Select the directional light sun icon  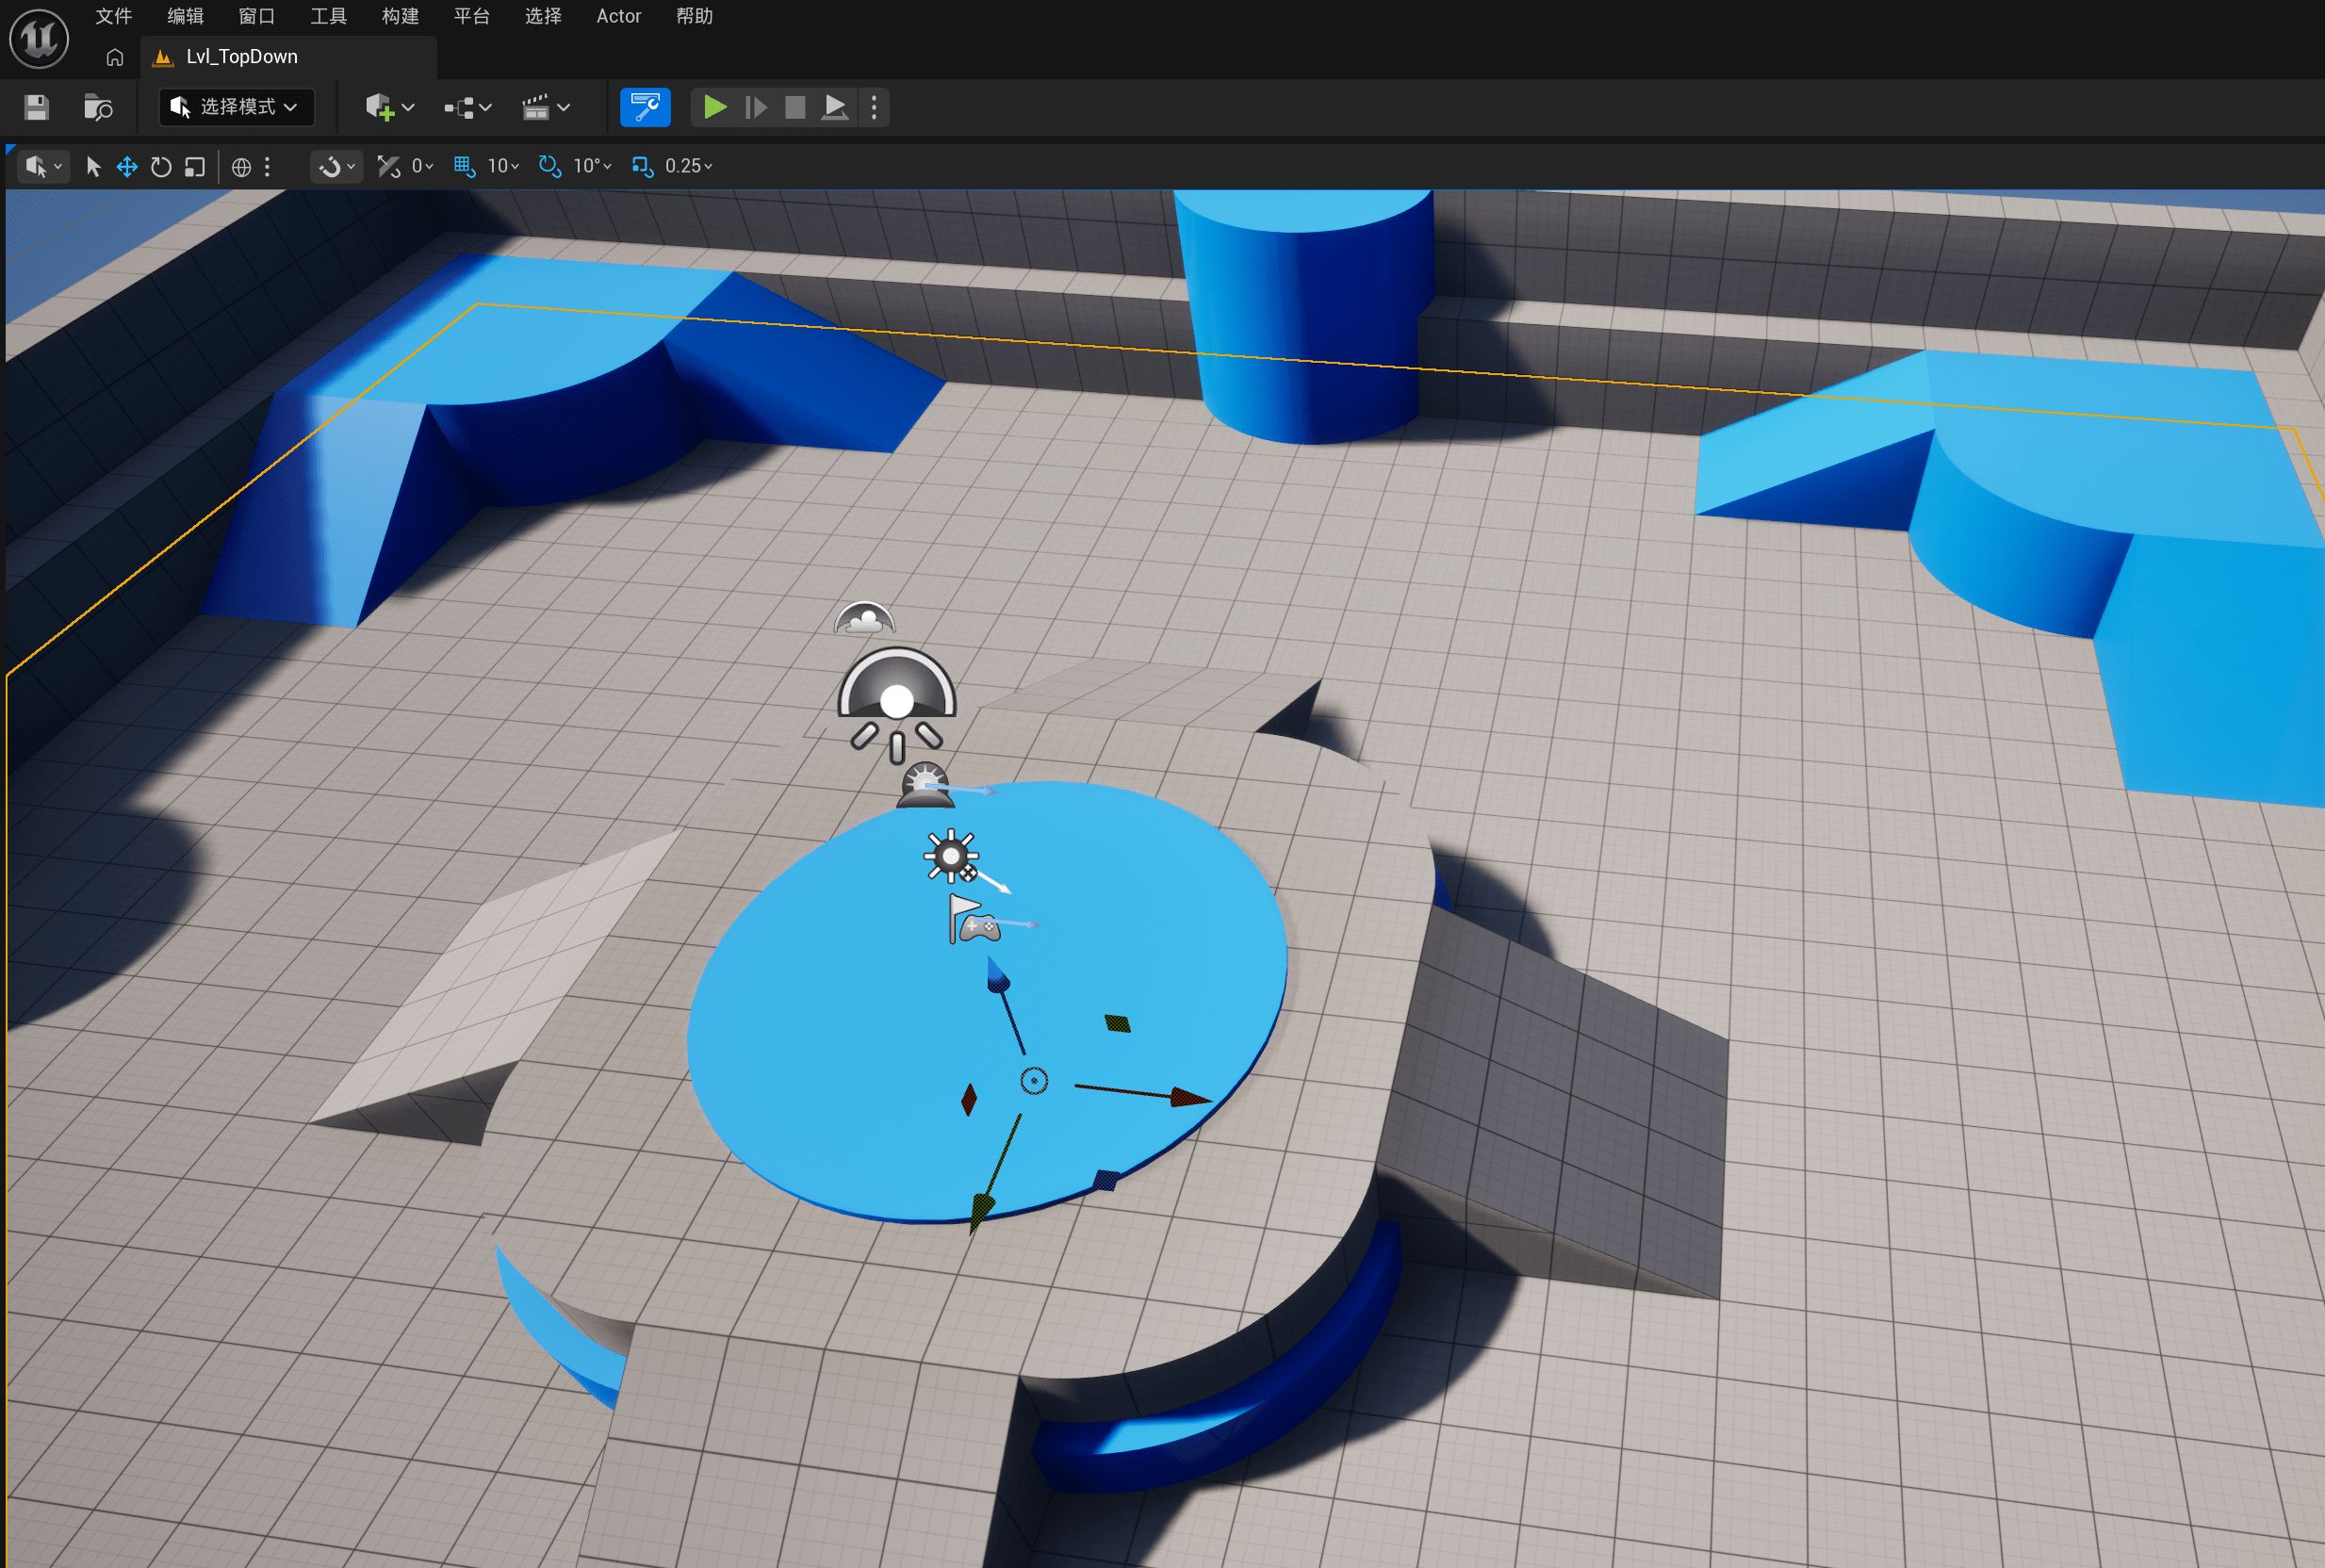pyautogui.click(x=951, y=856)
